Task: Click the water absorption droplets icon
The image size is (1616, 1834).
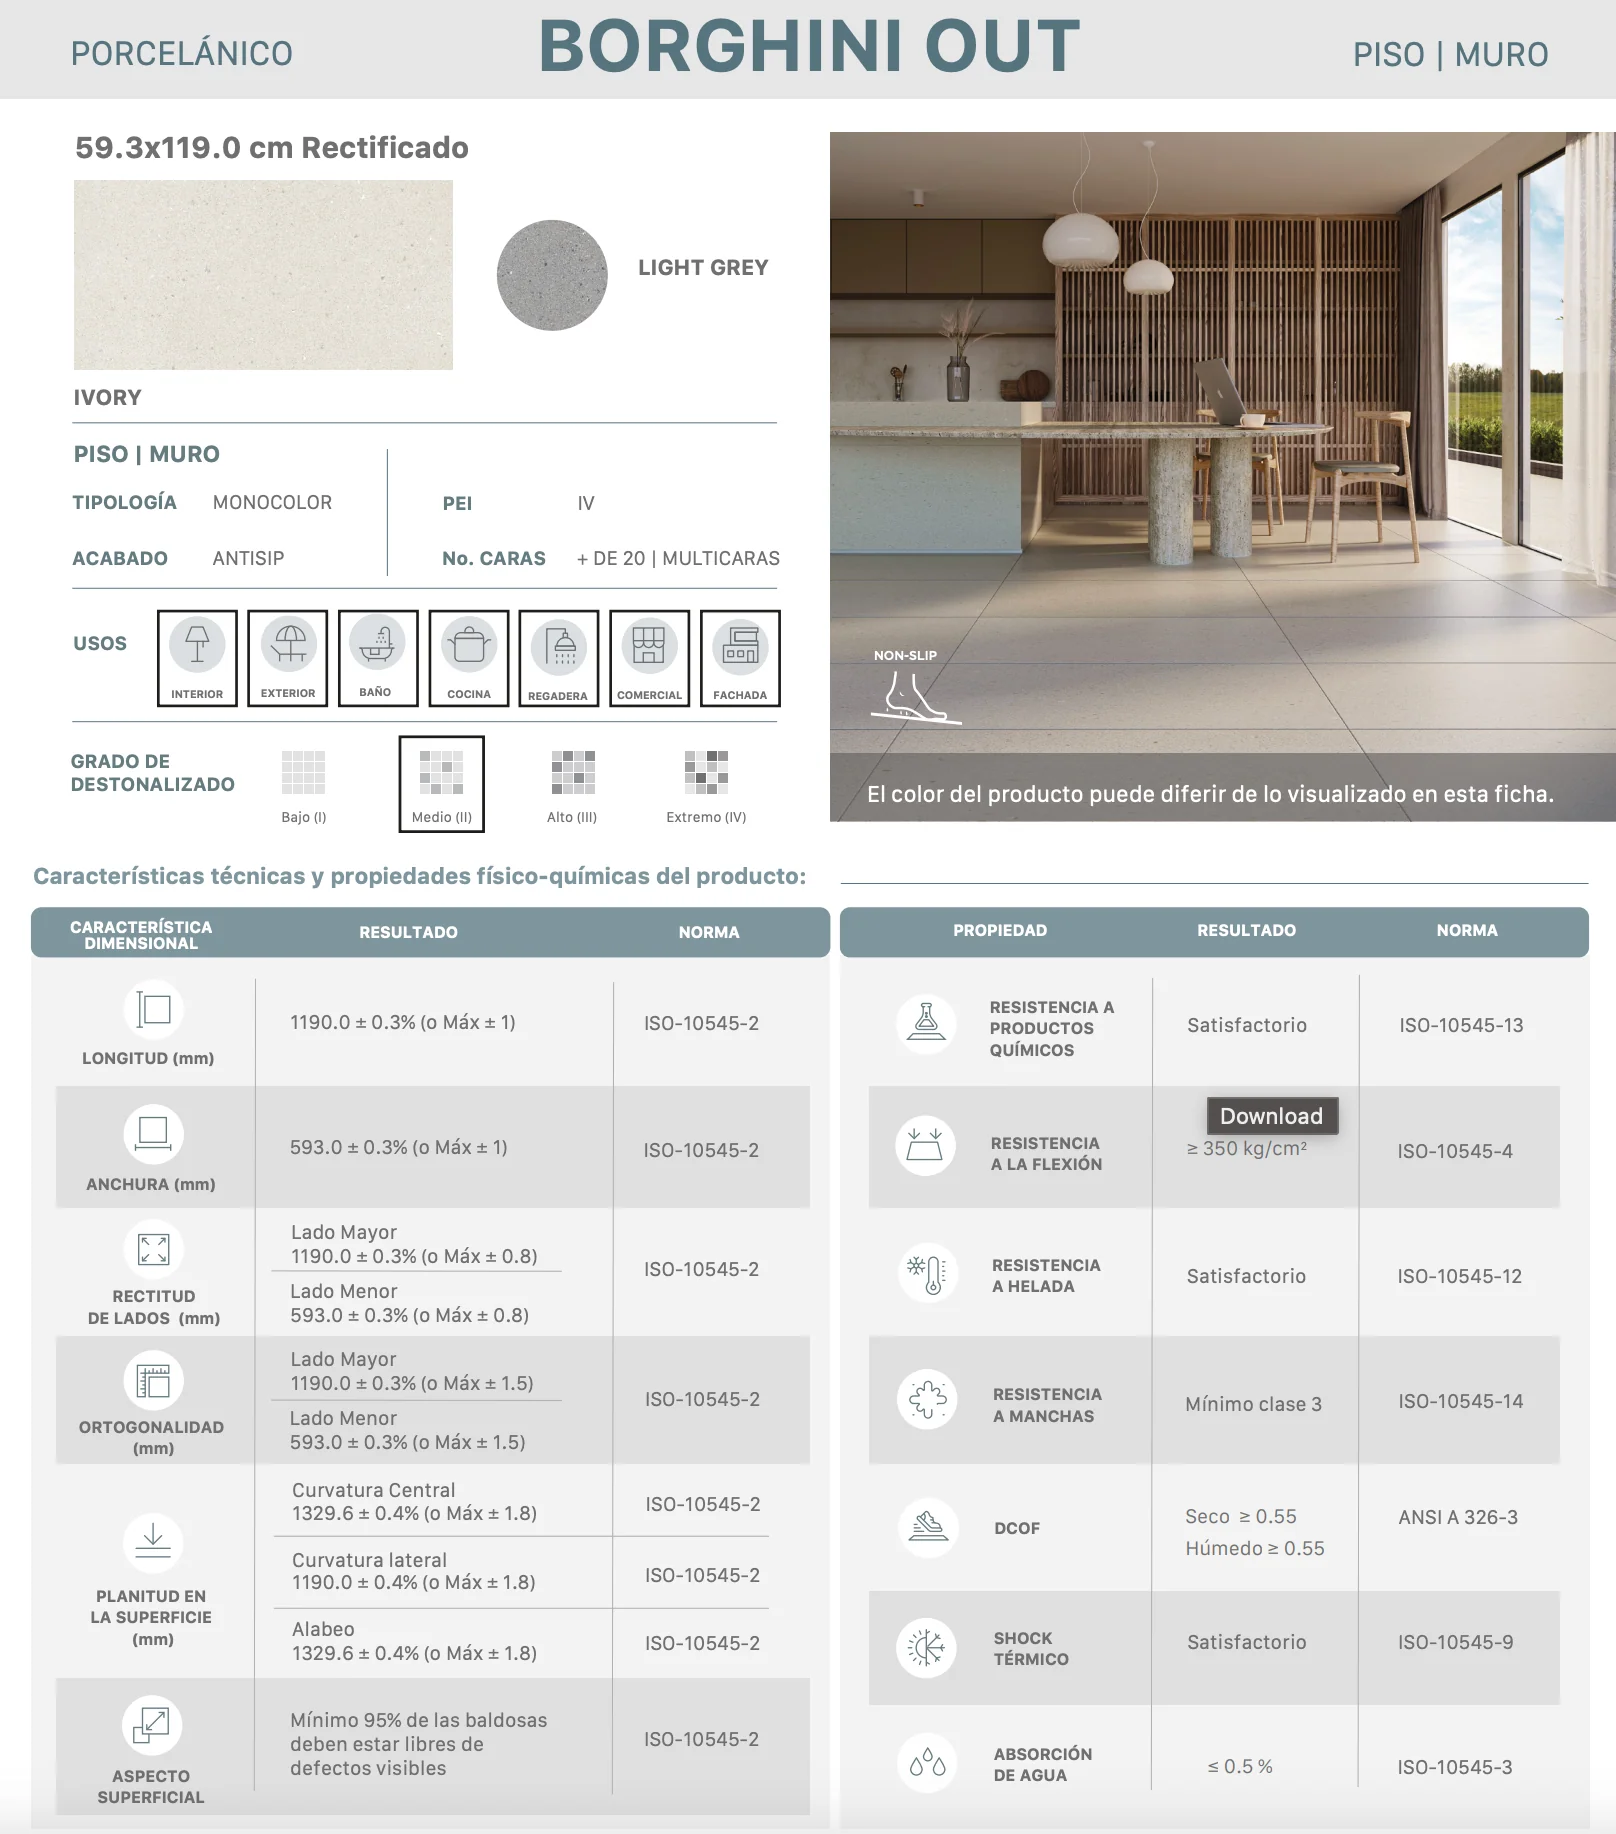Action: [x=927, y=1763]
